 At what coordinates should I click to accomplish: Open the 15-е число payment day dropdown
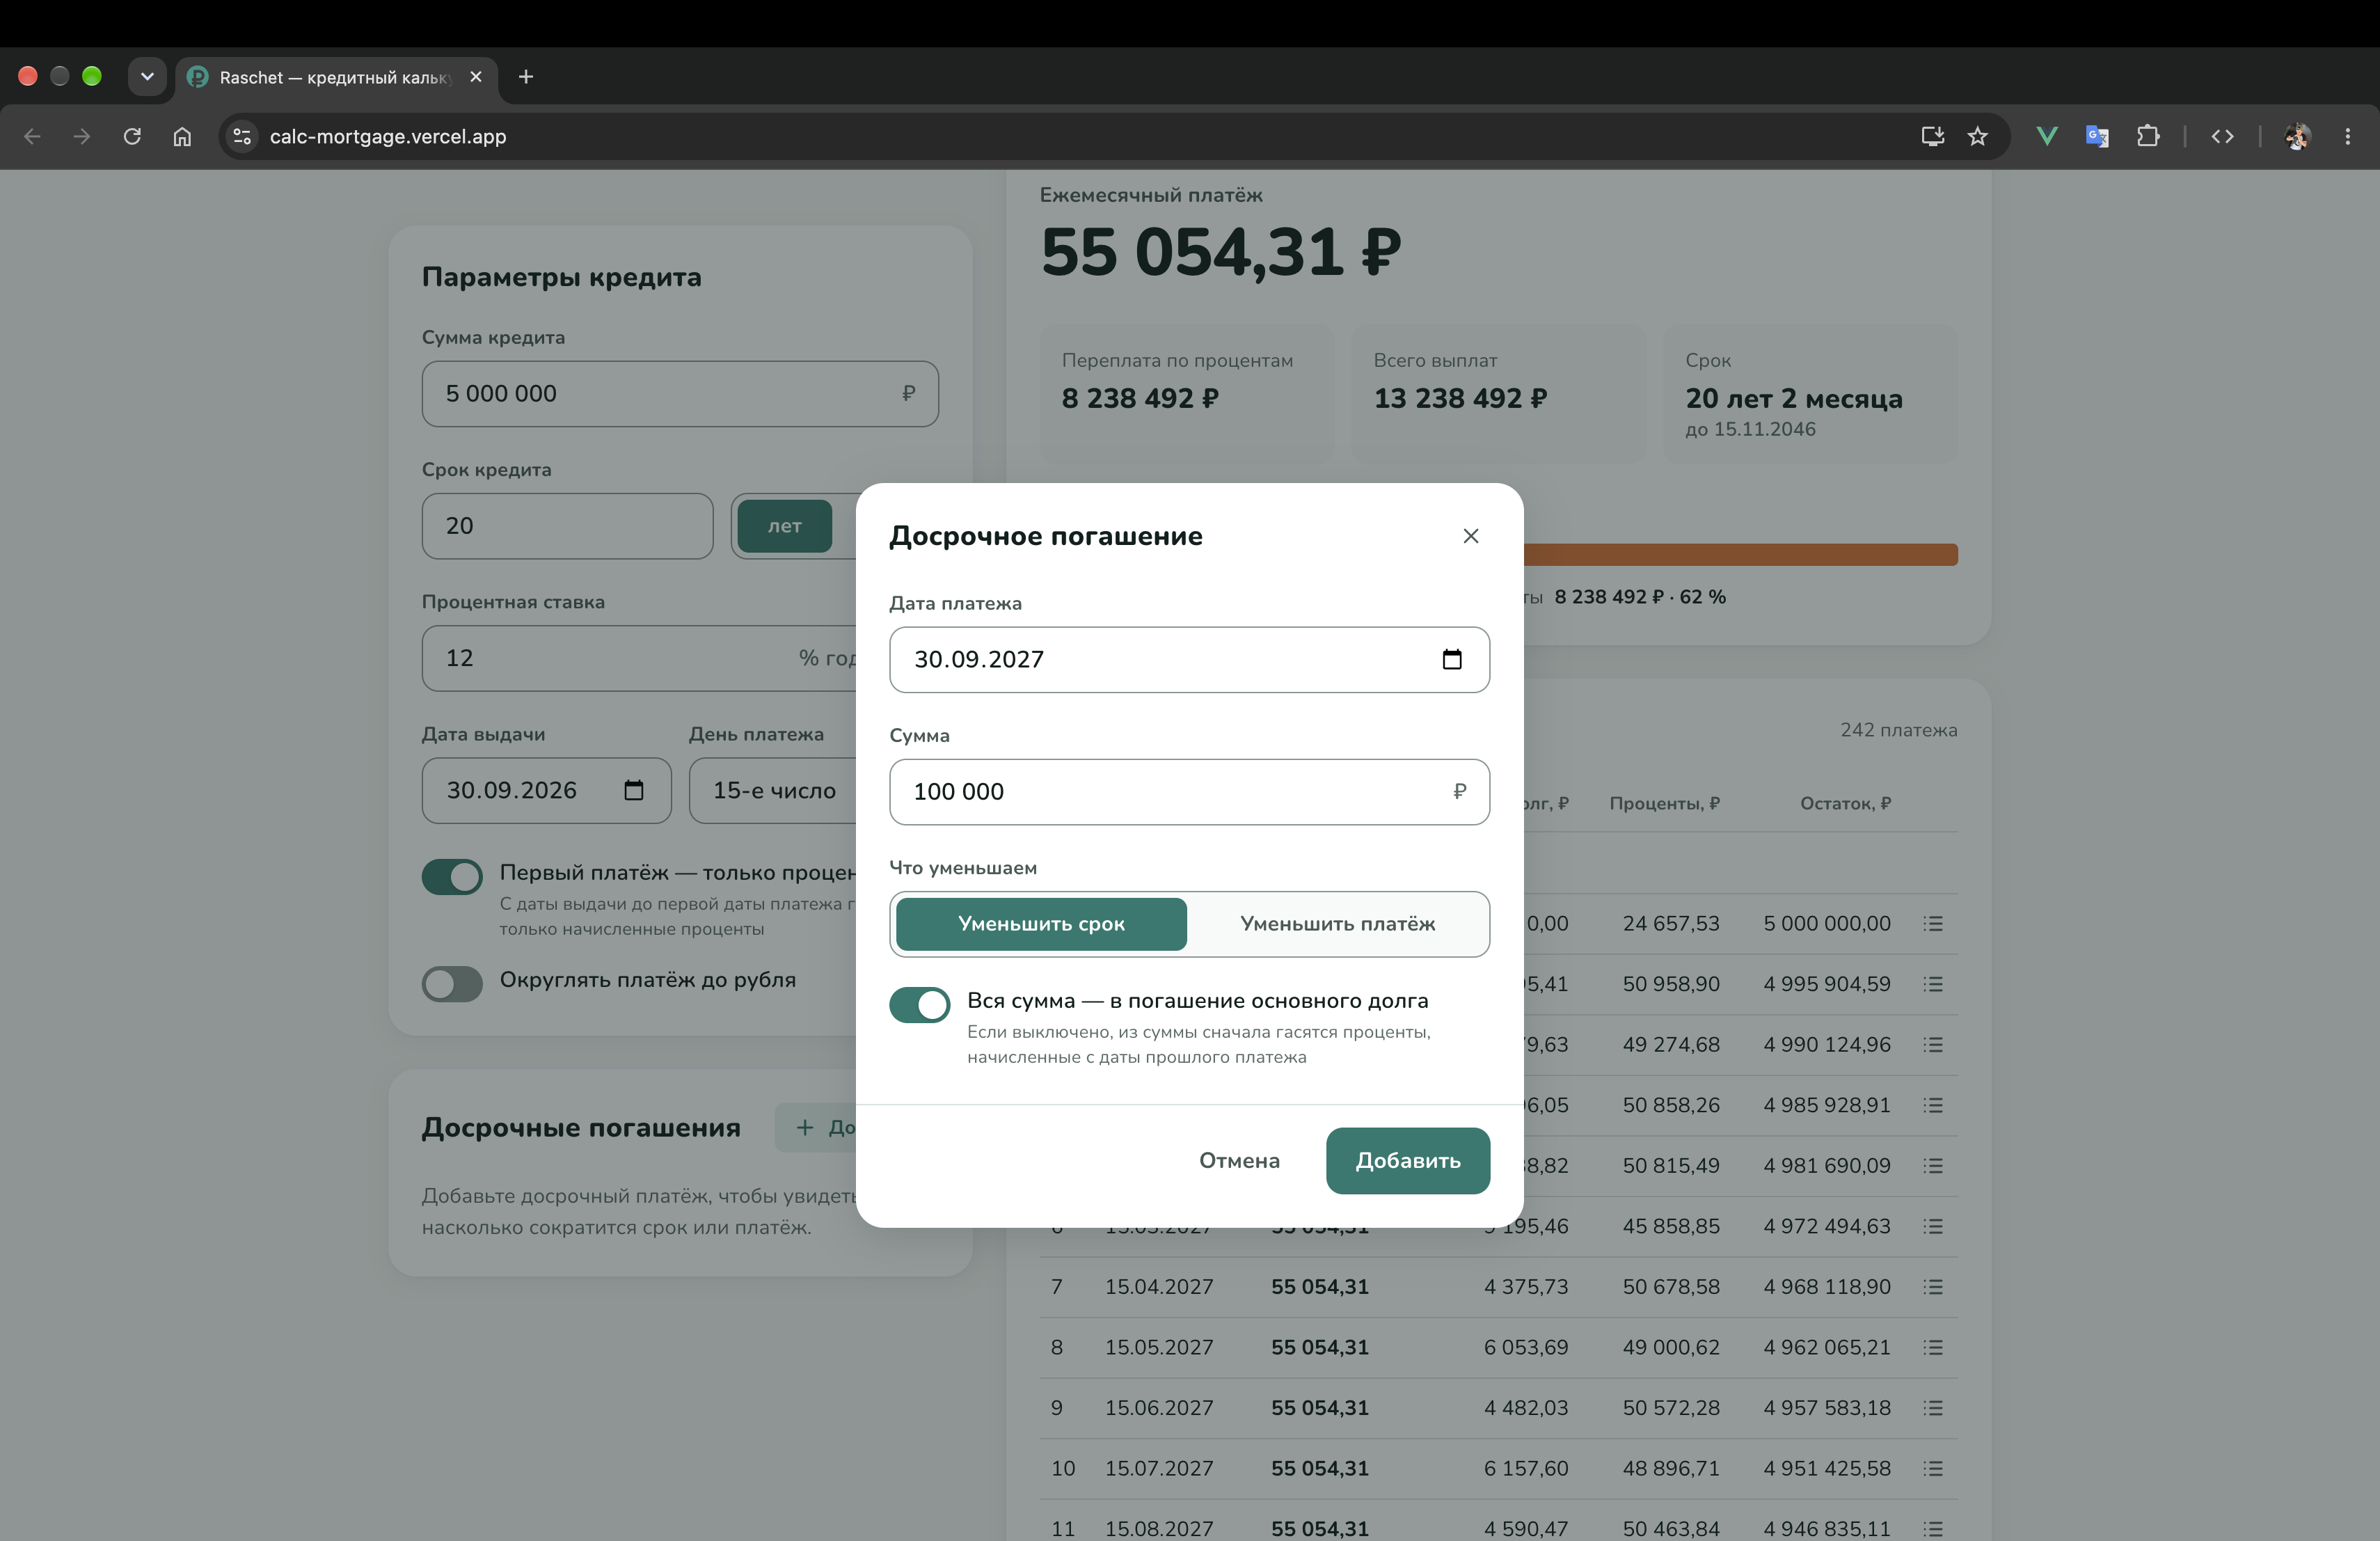click(x=772, y=790)
